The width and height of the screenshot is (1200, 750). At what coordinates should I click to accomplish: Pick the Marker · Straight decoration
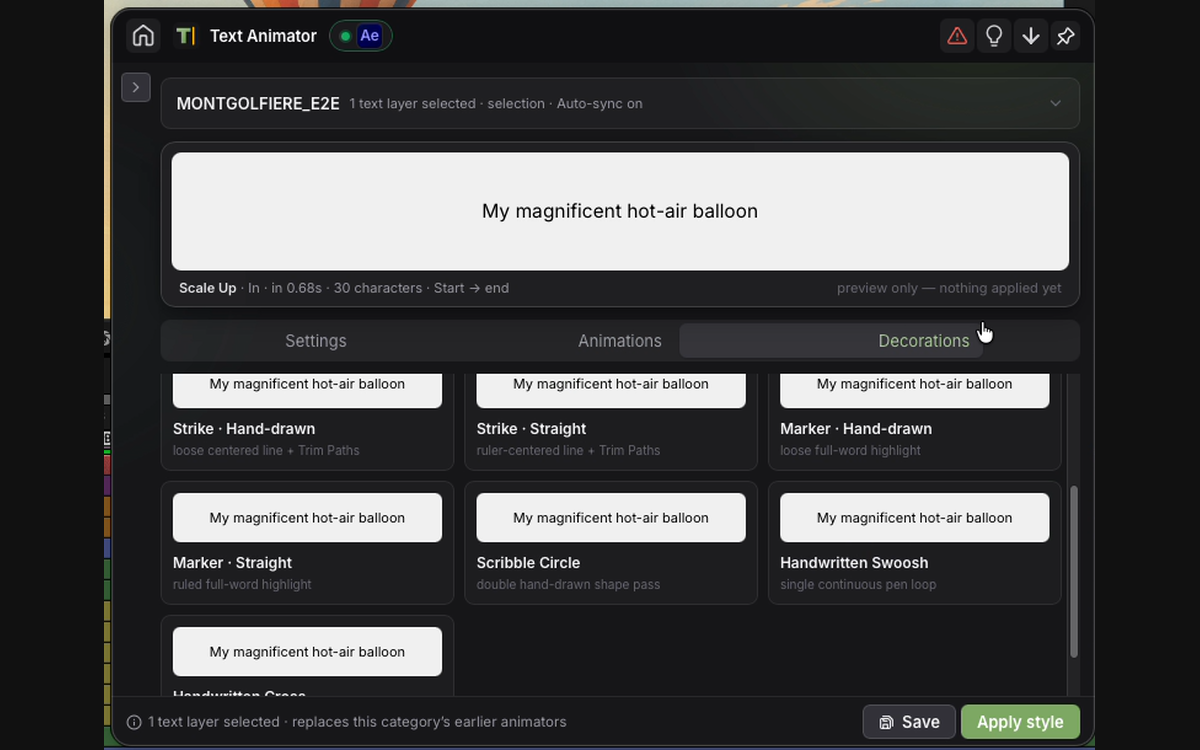(307, 543)
